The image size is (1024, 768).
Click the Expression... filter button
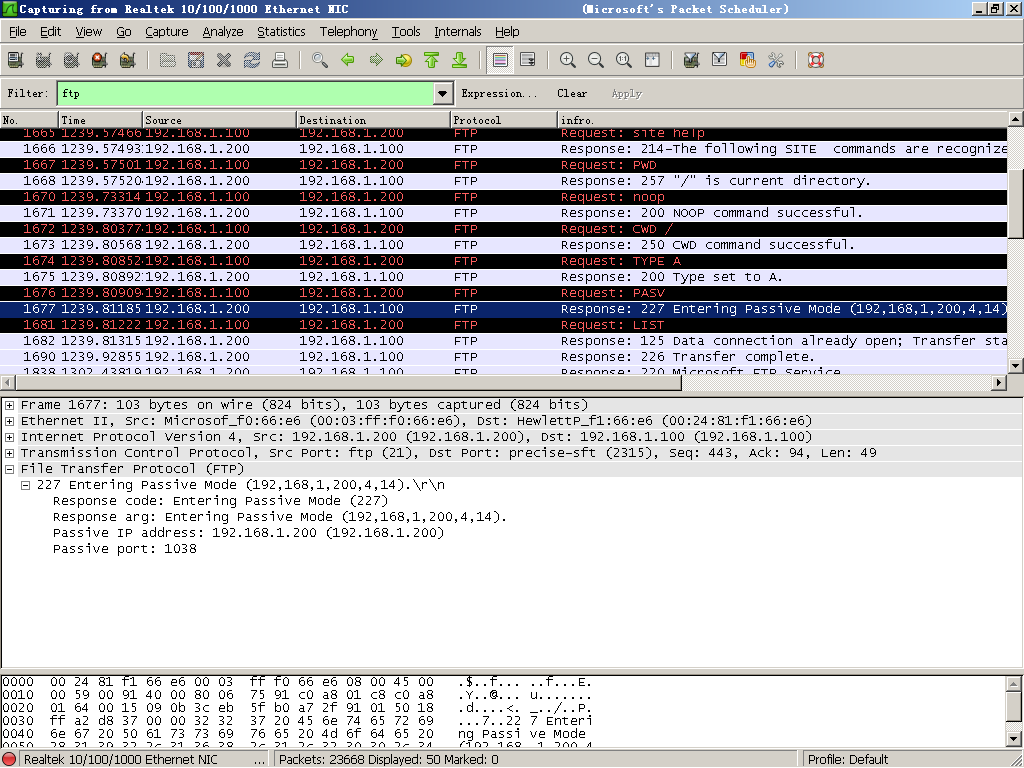click(499, 93)
